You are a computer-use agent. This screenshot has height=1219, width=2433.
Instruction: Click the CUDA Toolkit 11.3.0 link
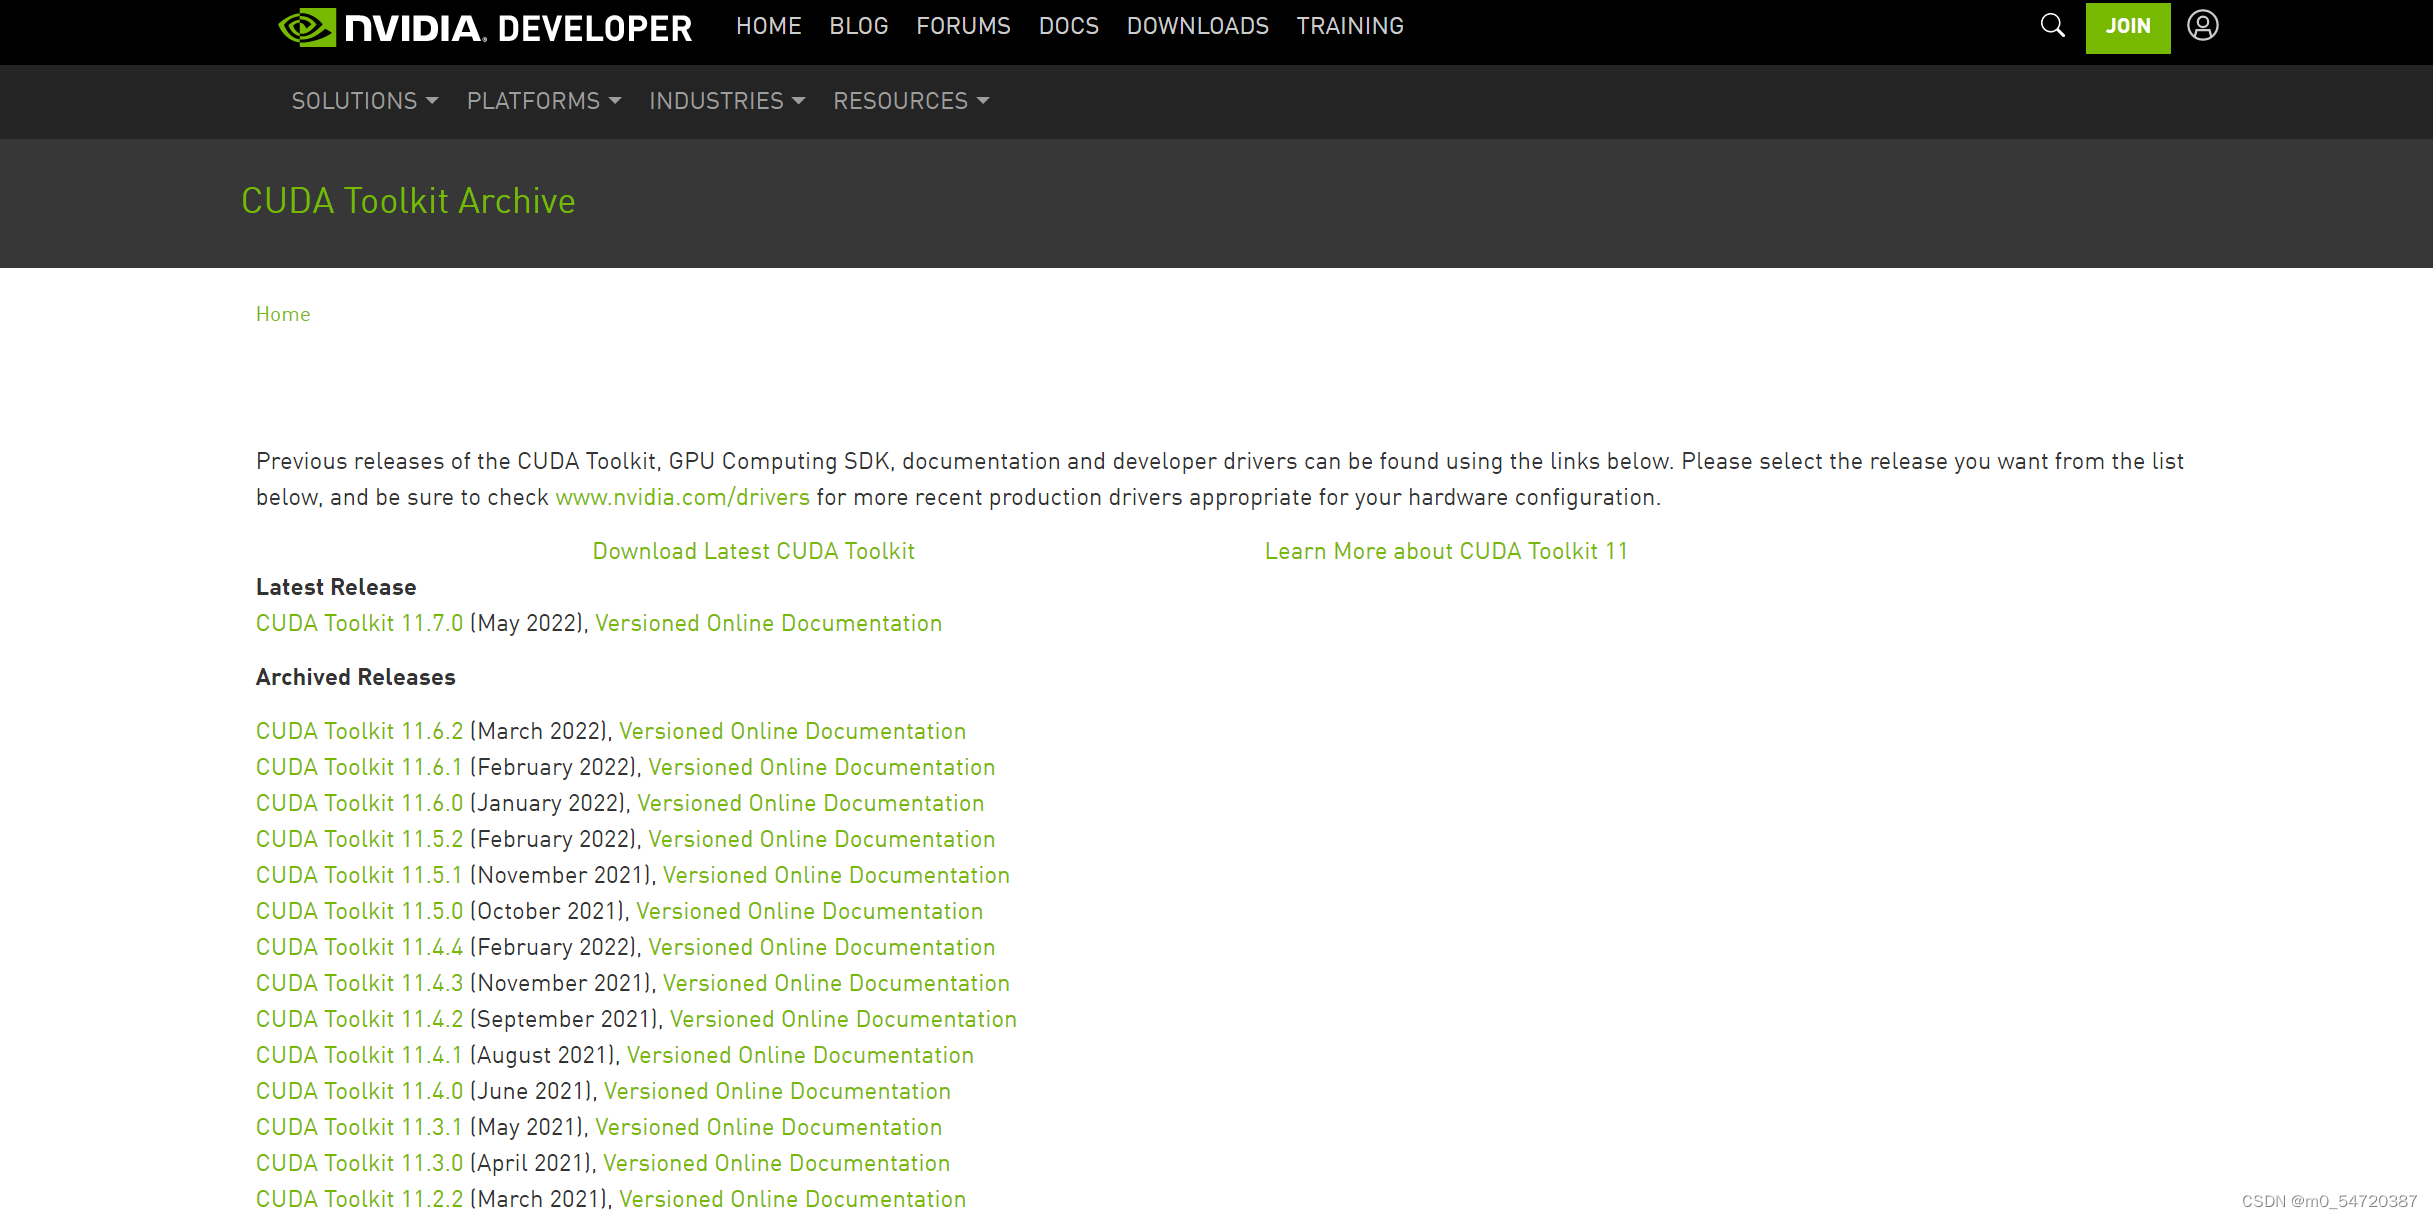click(x=359, y=1163)
